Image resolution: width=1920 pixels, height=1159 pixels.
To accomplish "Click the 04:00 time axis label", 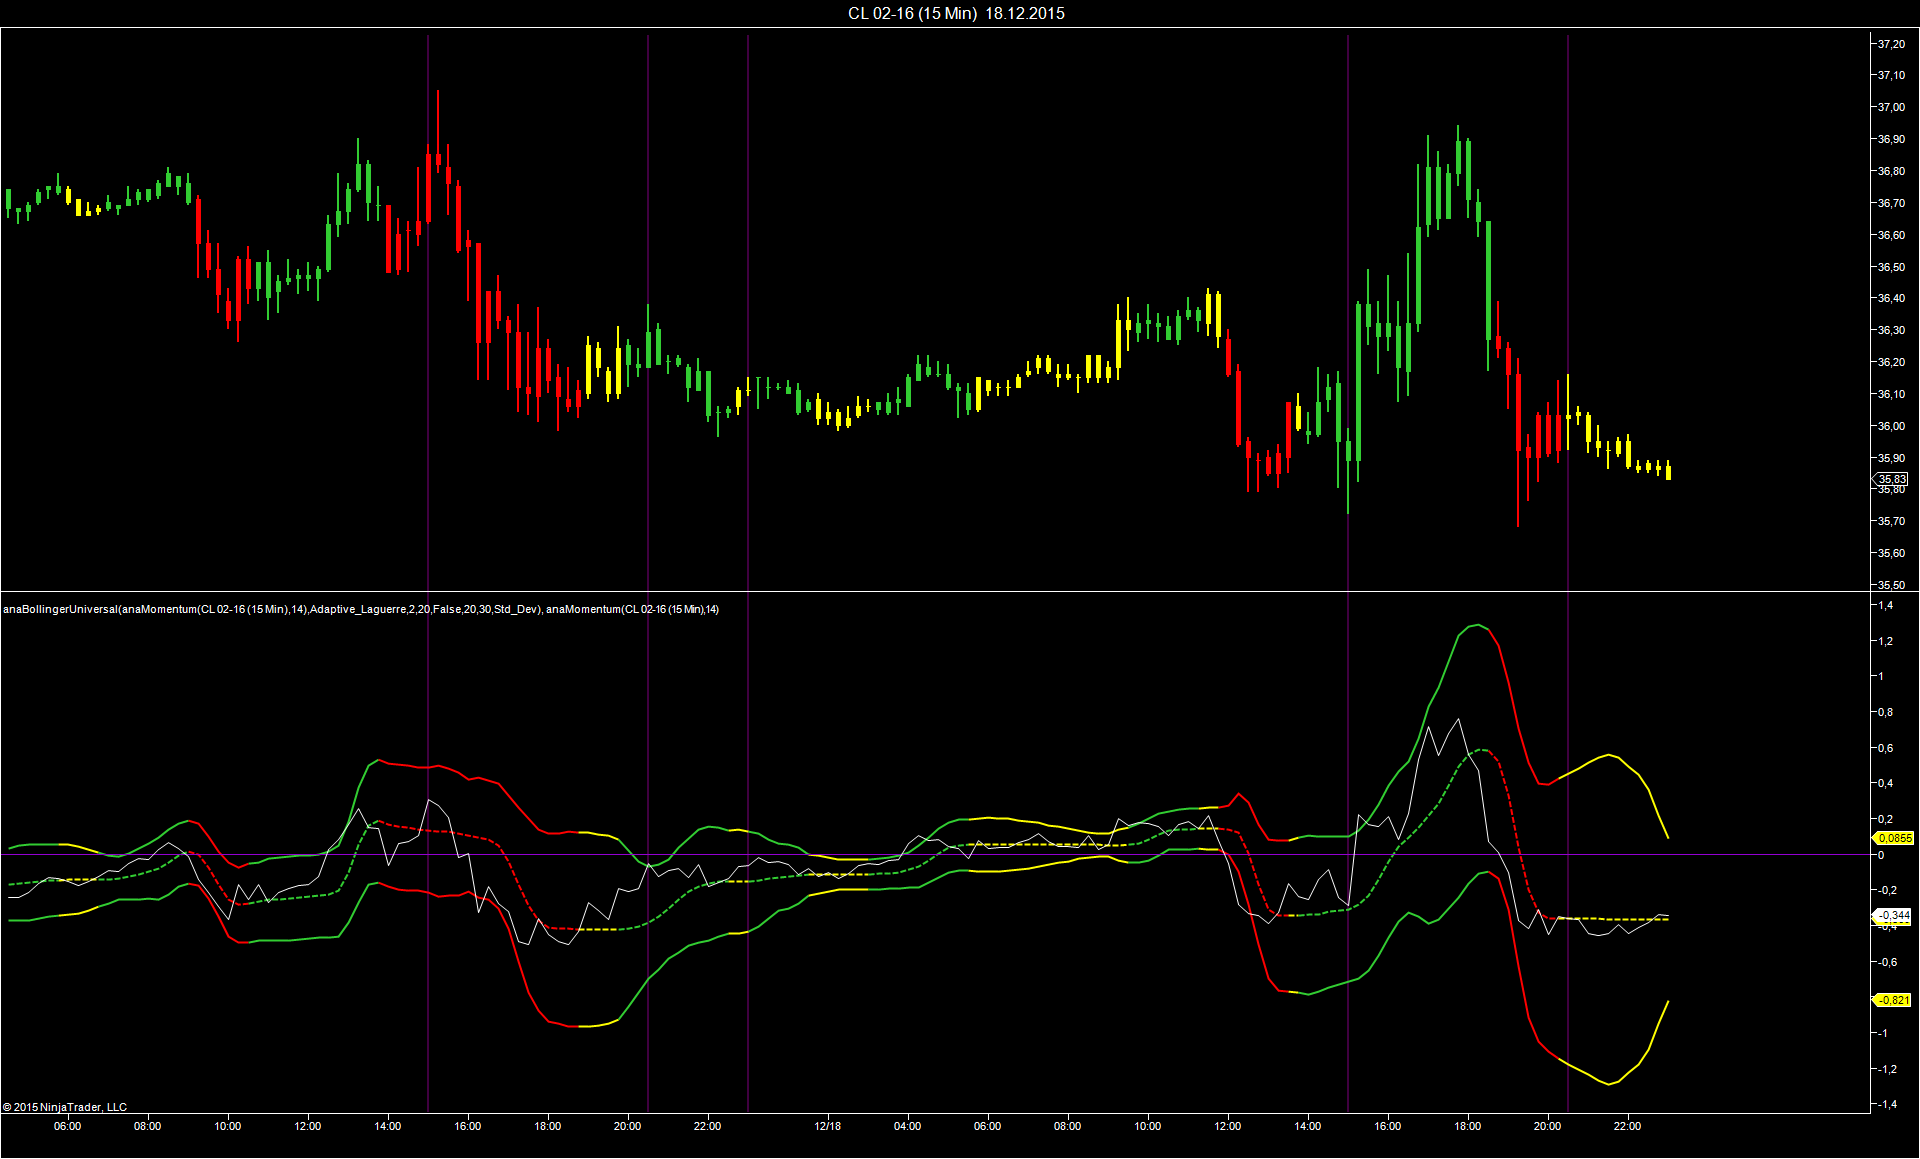I will coord(907,1126).
